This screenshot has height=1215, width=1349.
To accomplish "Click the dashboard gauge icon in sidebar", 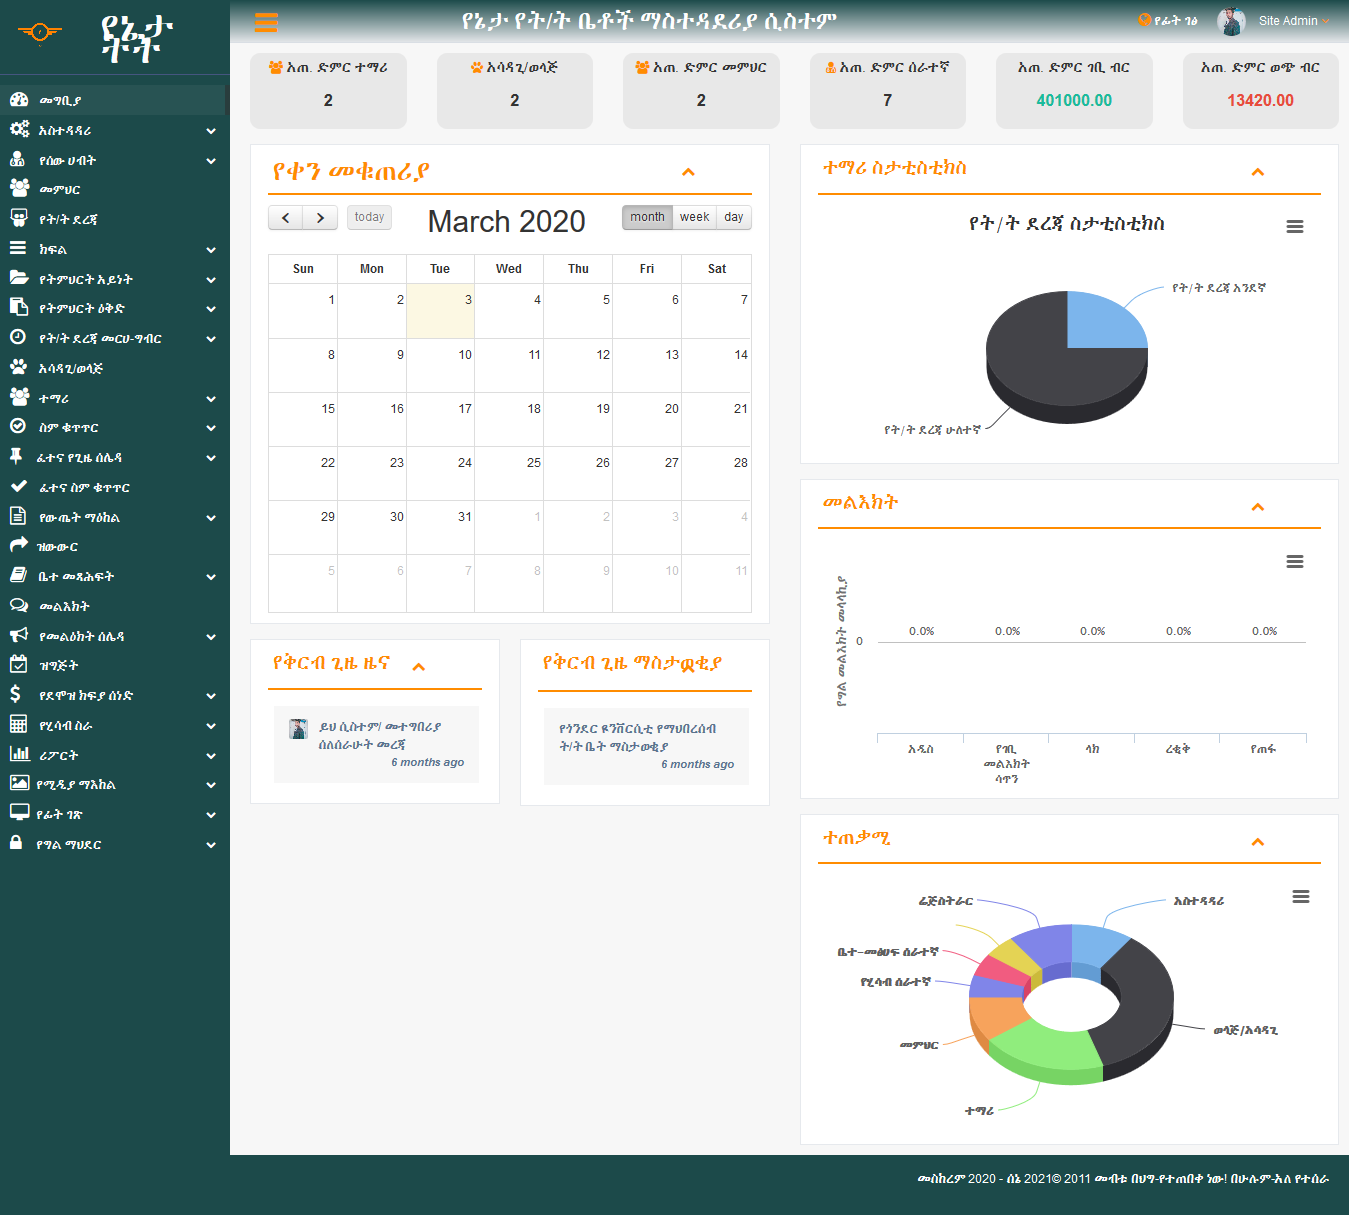I will coord(19,100).
